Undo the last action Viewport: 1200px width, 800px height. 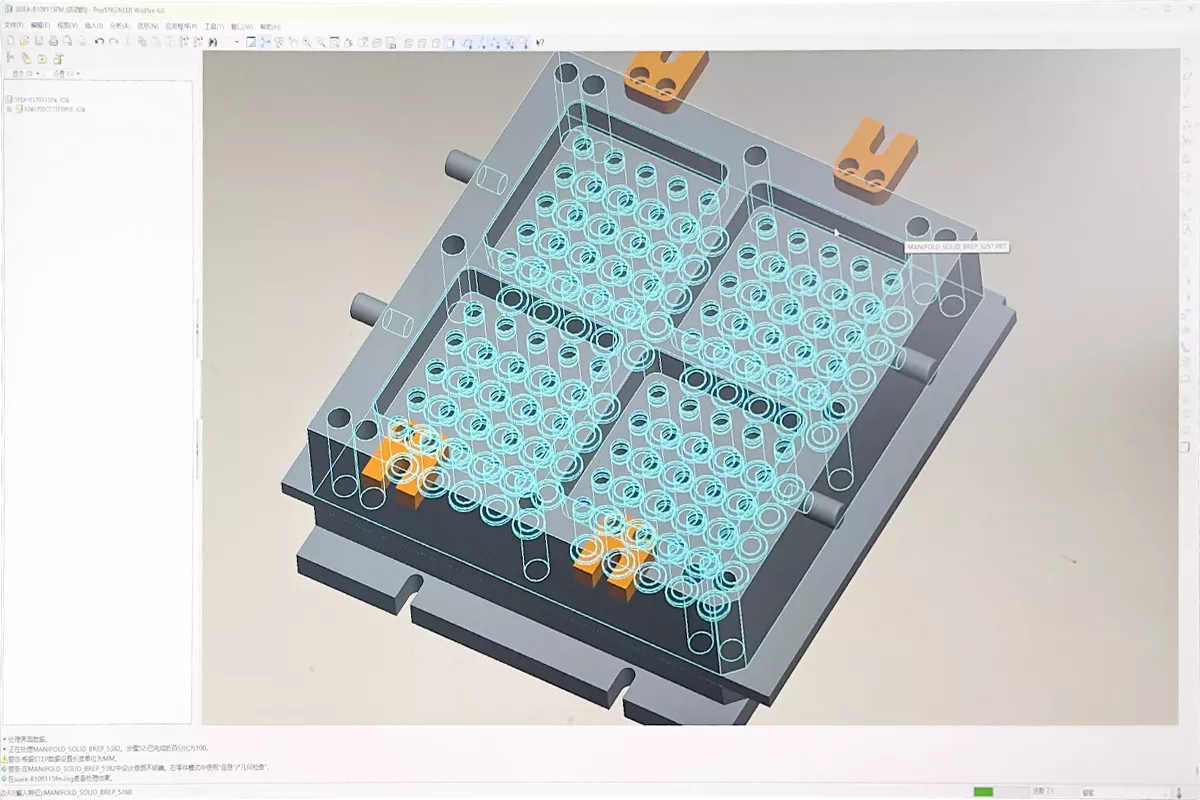[99, 42]
